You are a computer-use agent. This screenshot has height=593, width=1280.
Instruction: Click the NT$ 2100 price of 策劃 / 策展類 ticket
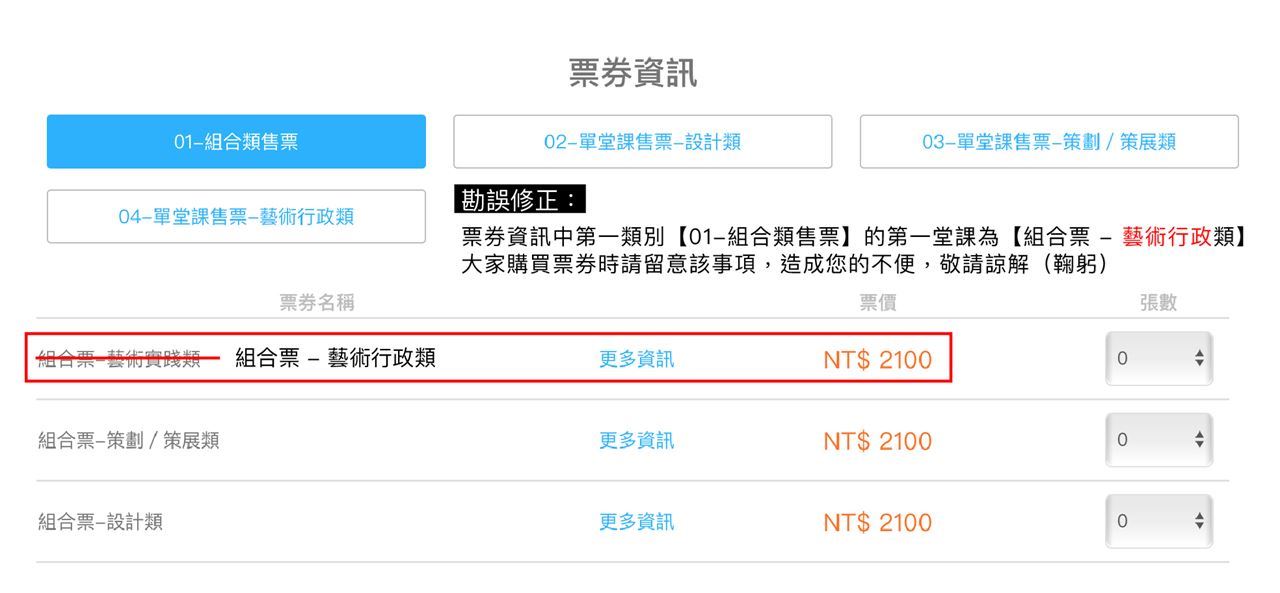pos(877,441)
